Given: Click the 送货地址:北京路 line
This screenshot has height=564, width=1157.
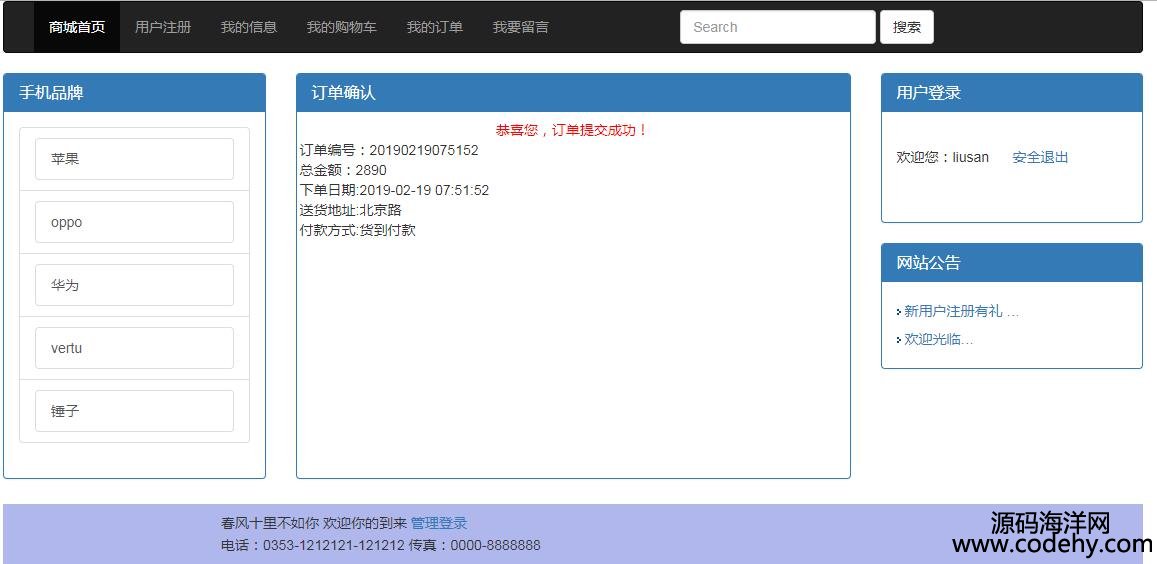Looking at the screenshot, I should click(x=350, y=210).
